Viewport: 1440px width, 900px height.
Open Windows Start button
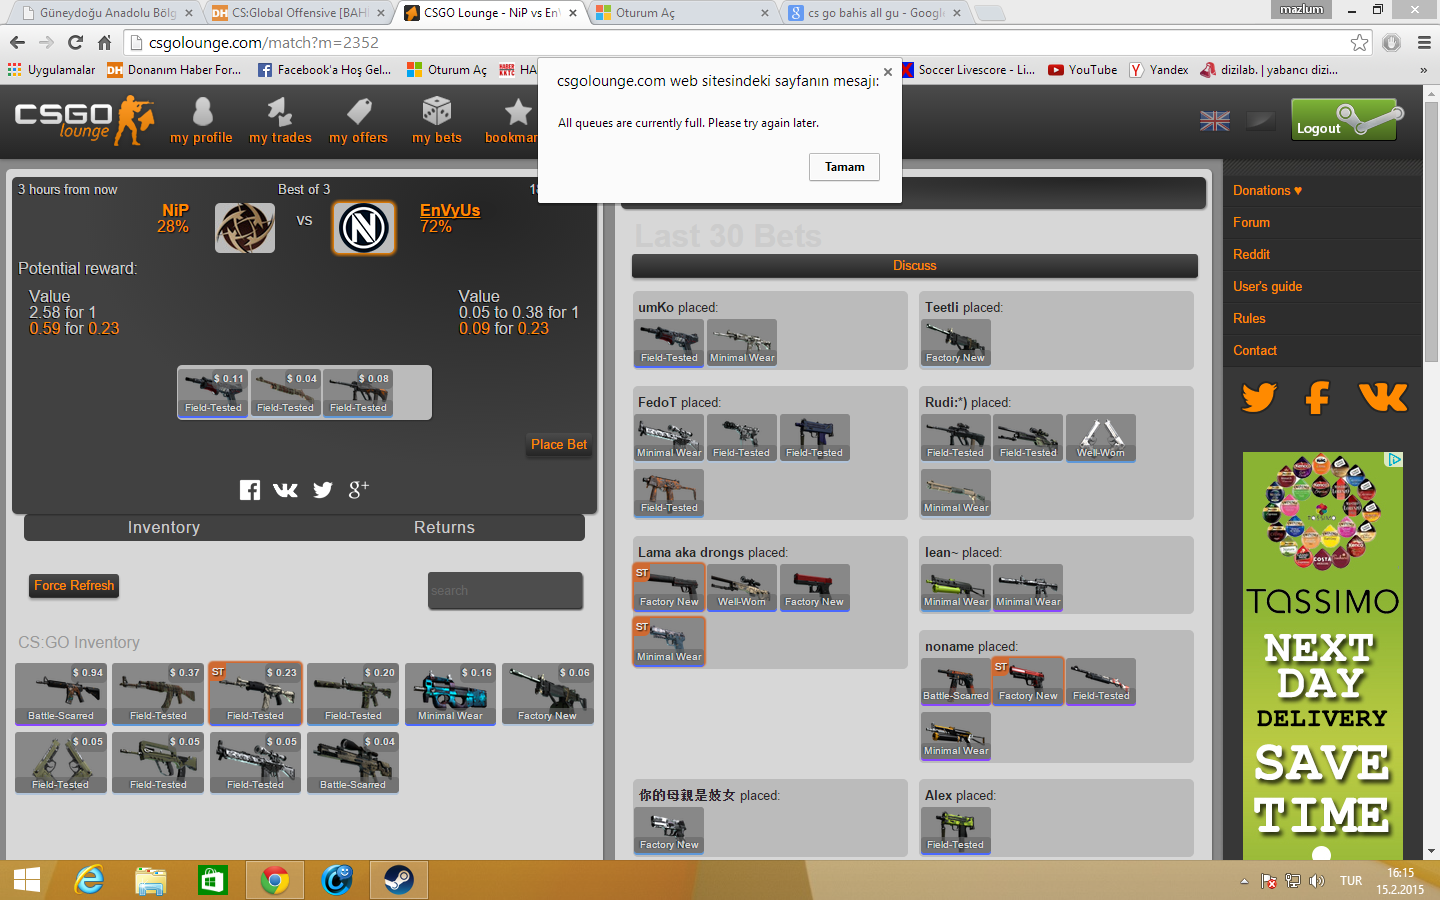point(27,880)
